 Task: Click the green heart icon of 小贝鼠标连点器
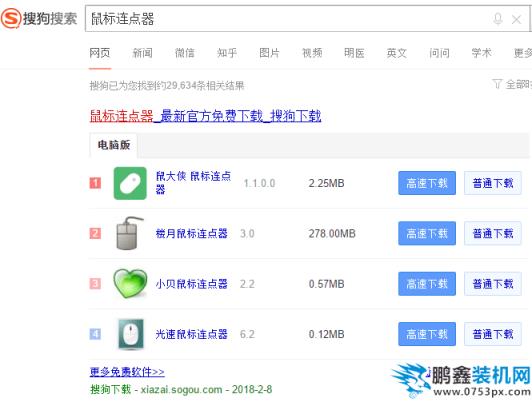coord(130,284)
